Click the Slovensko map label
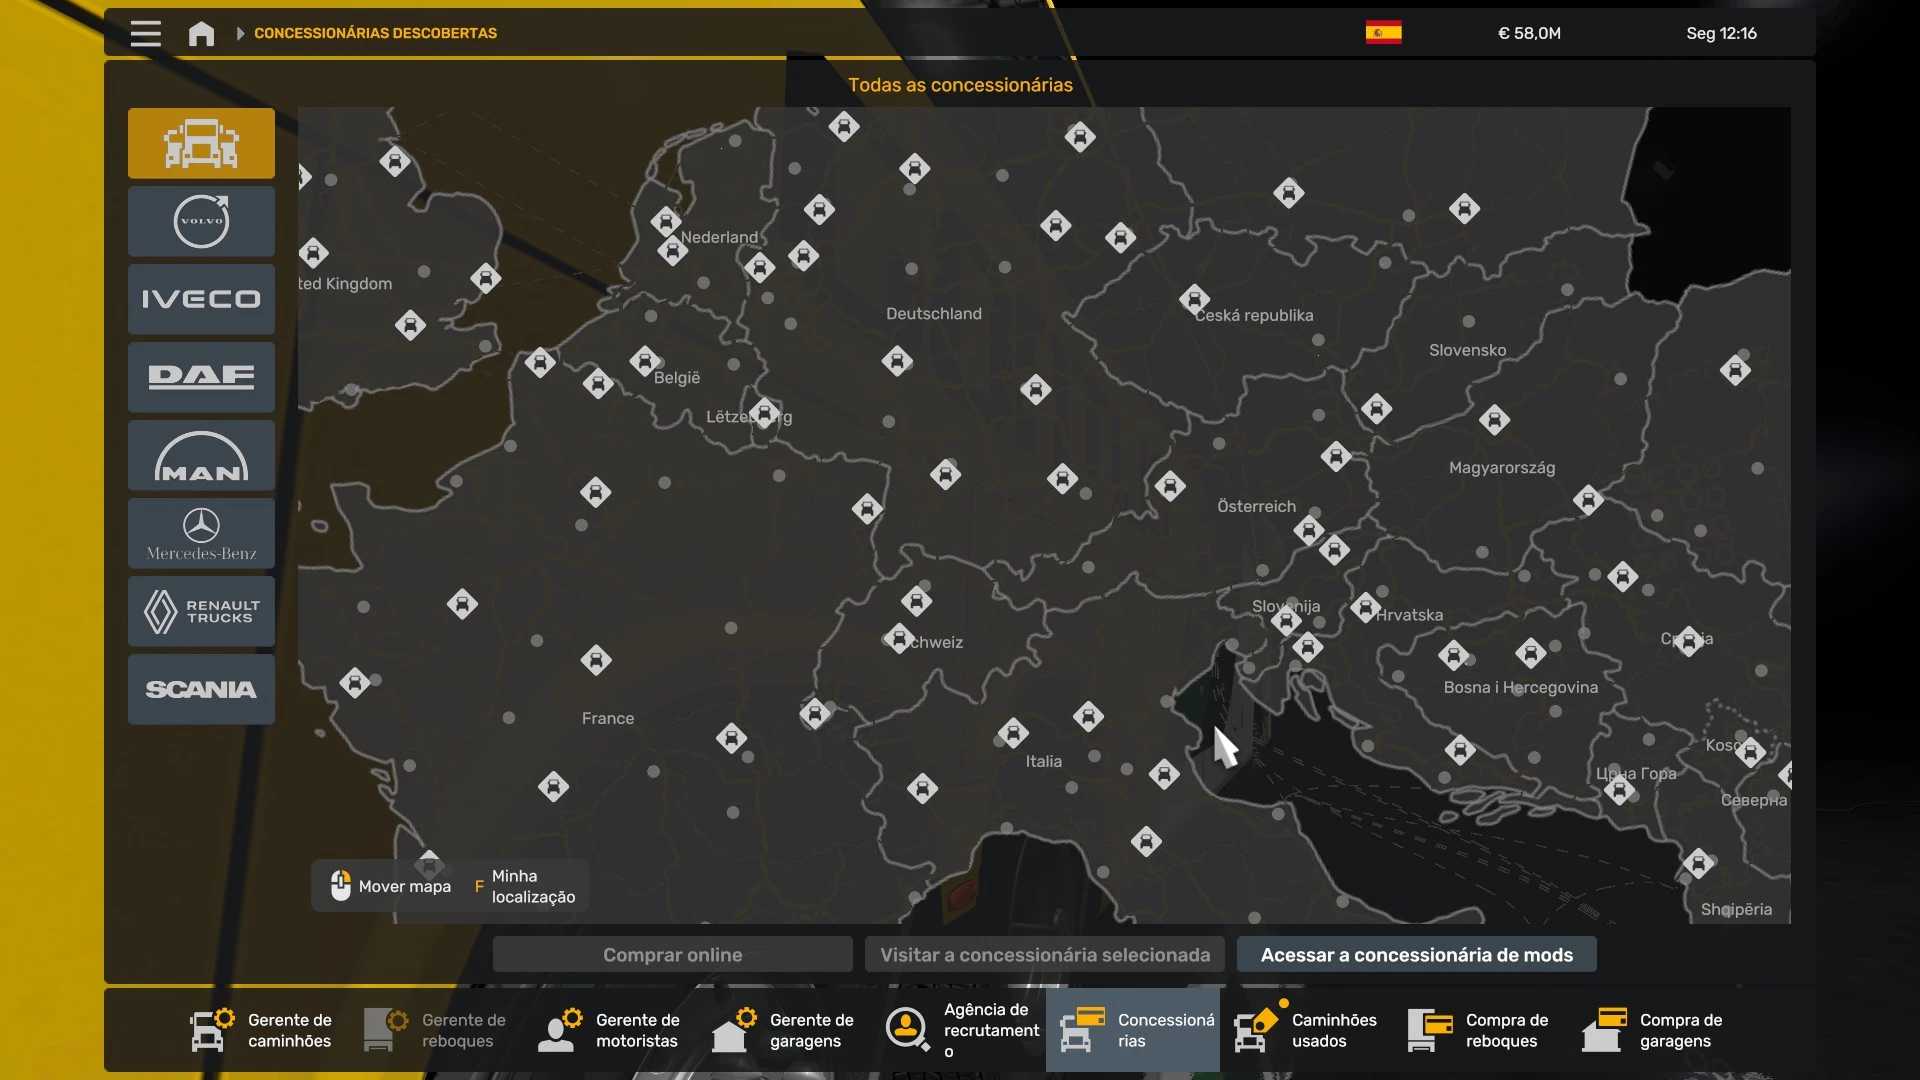Viewport: 1920px width, 1080px height. tap(1467, 350)
